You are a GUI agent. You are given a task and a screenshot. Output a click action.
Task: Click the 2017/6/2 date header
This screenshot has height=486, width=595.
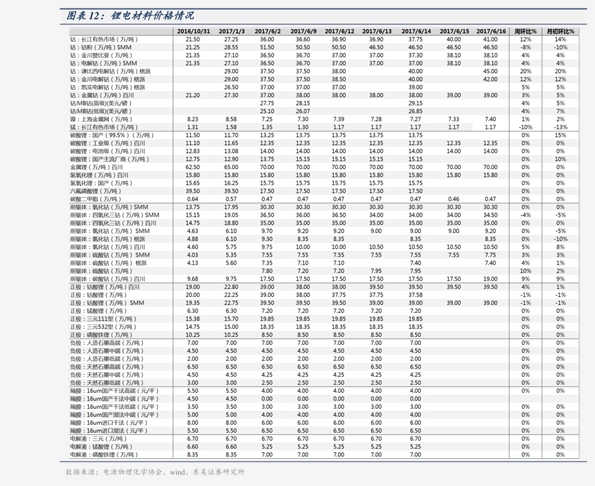pyautogui.click(x=267, y=31)
